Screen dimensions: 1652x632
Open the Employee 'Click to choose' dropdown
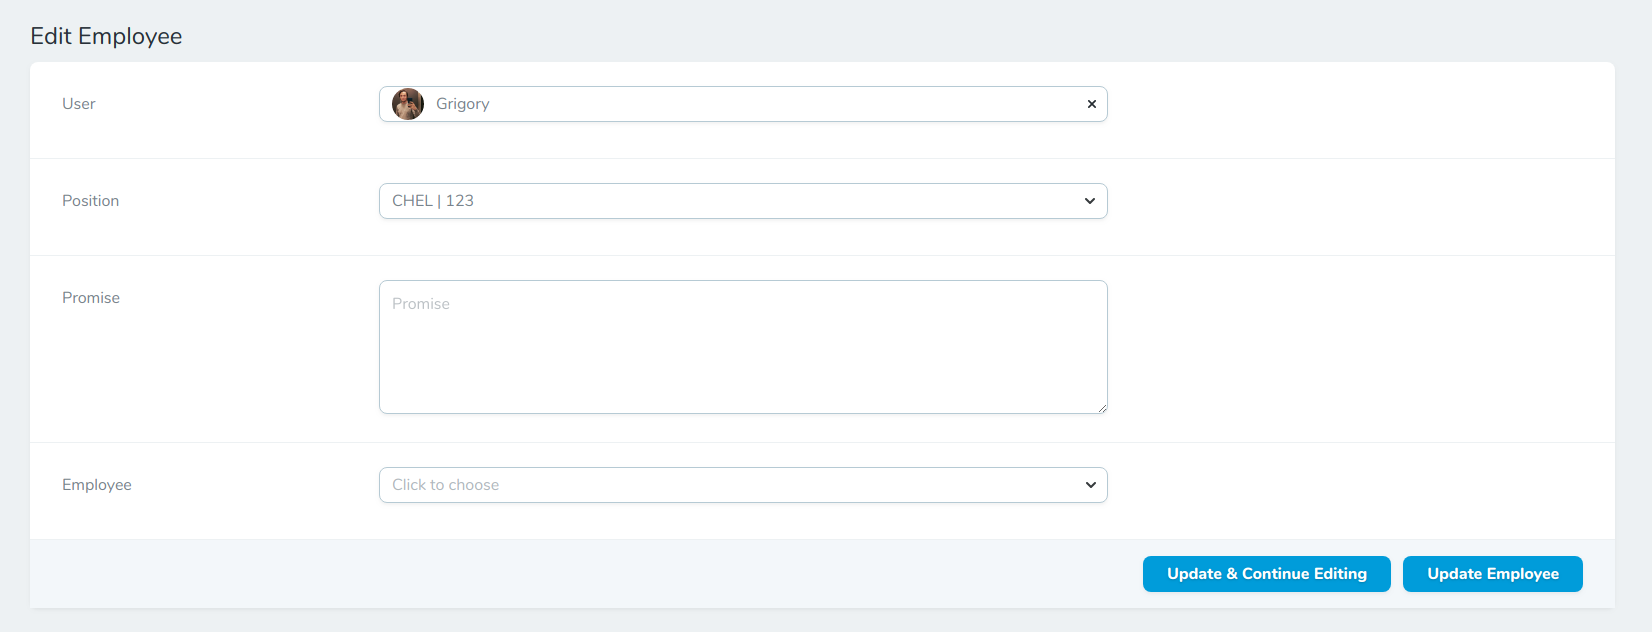coord(742,485)
